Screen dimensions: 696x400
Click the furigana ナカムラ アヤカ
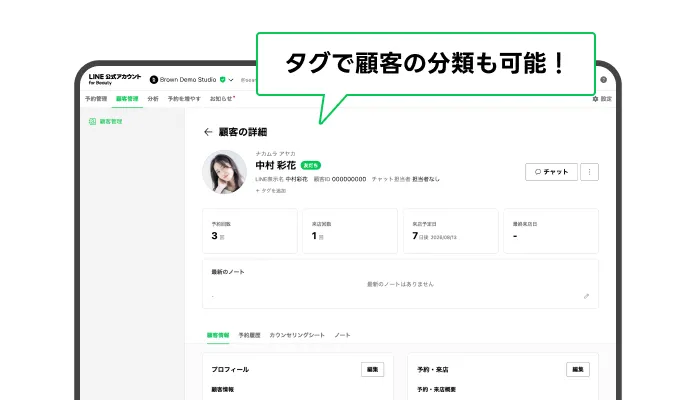click(x=275, y=154)
